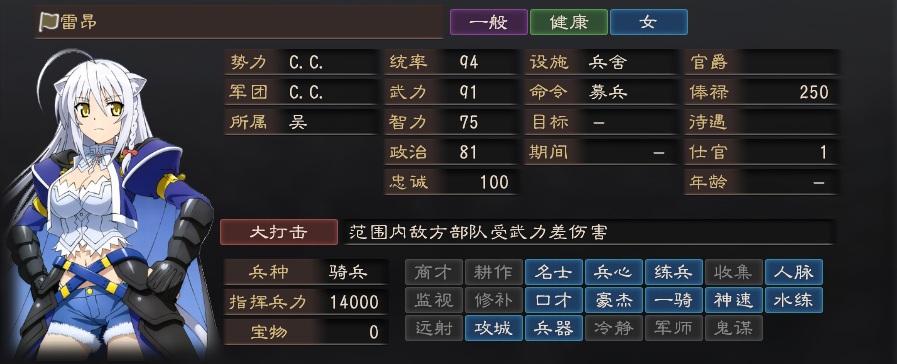The image size is (897, 364).
Task: Select the greyed 商才 skill badge
Action: 434,272
